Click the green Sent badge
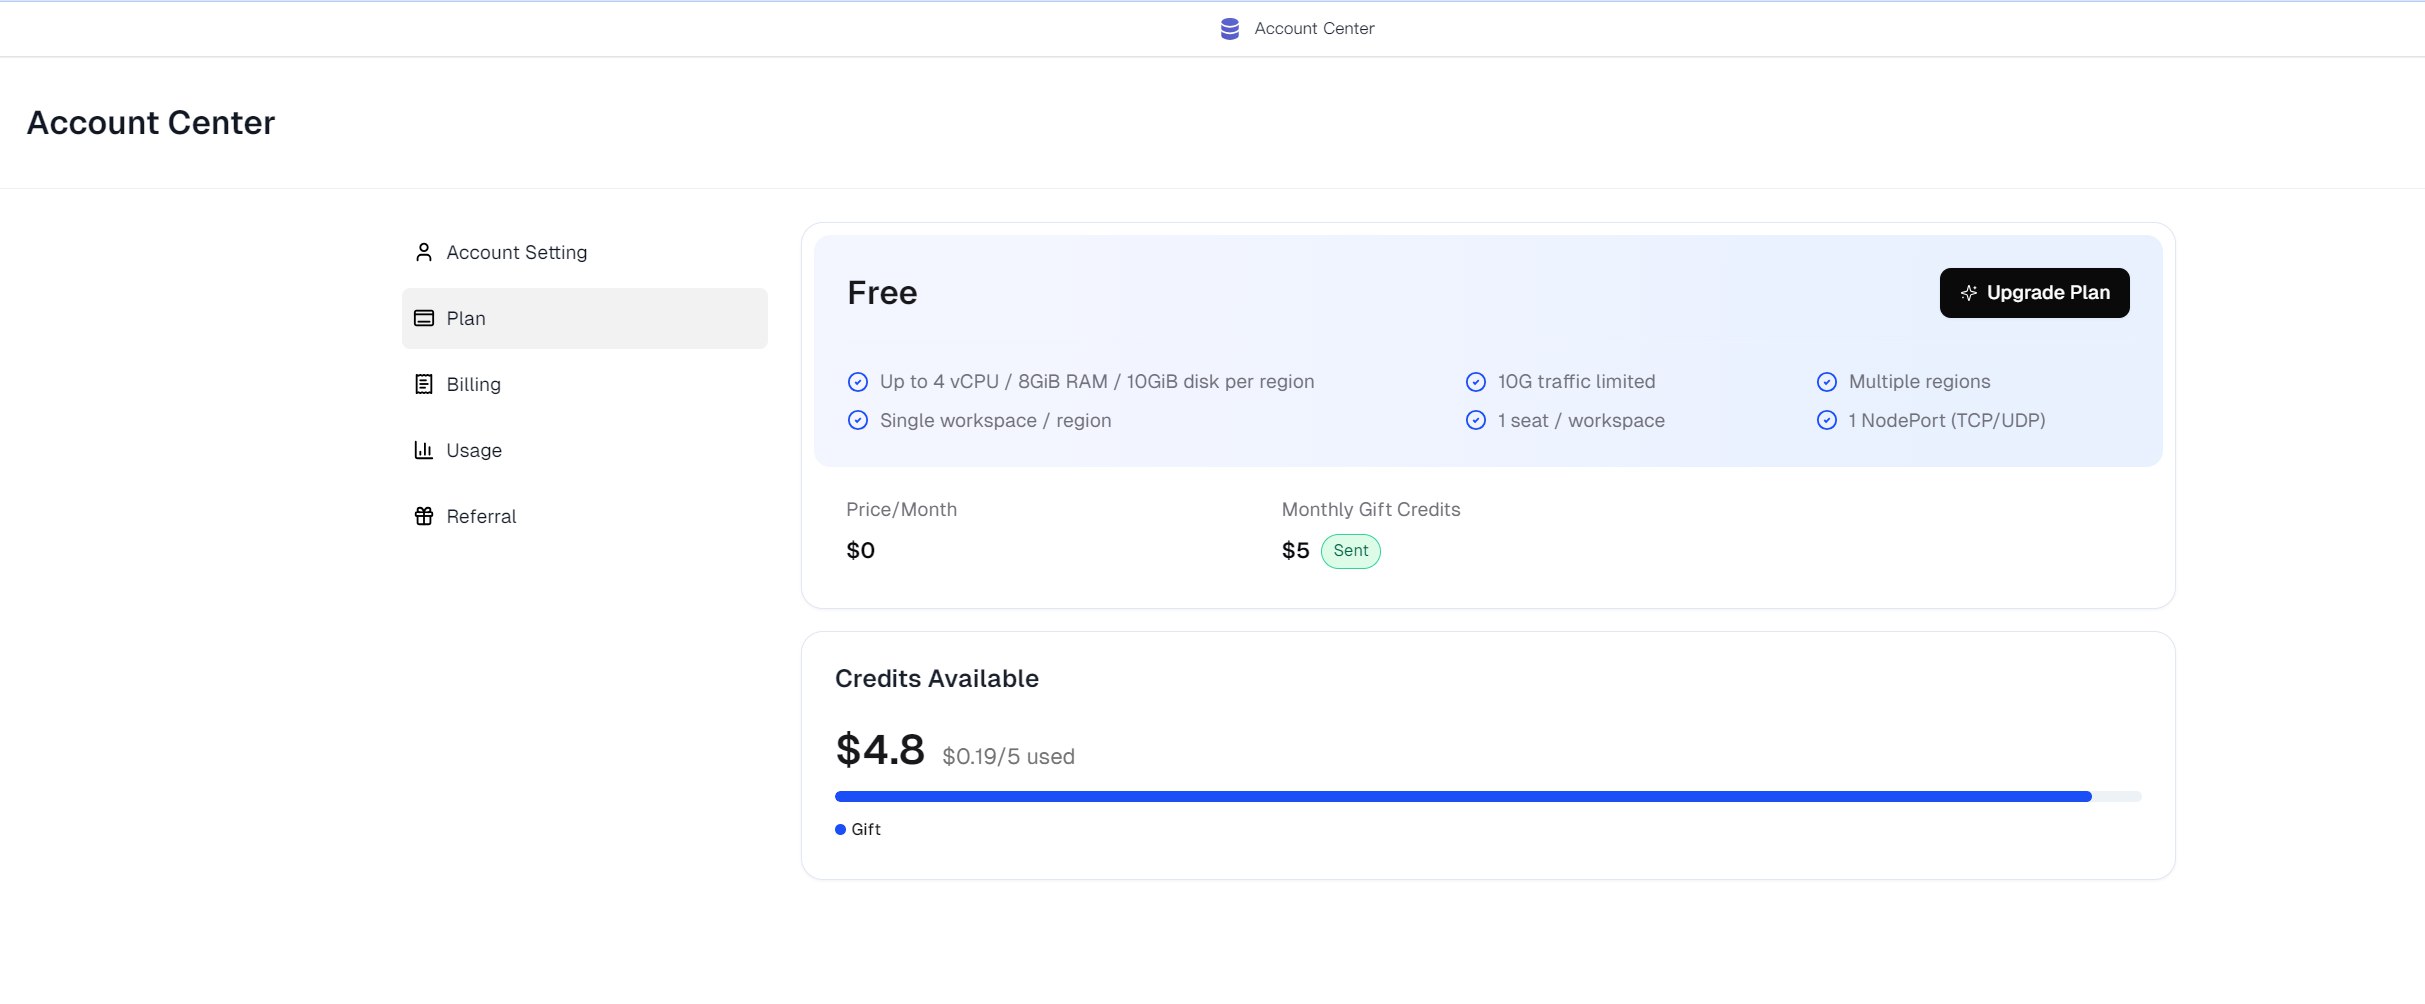Viewport: 2425px width, 1004px height. (x=1351, y=551)
